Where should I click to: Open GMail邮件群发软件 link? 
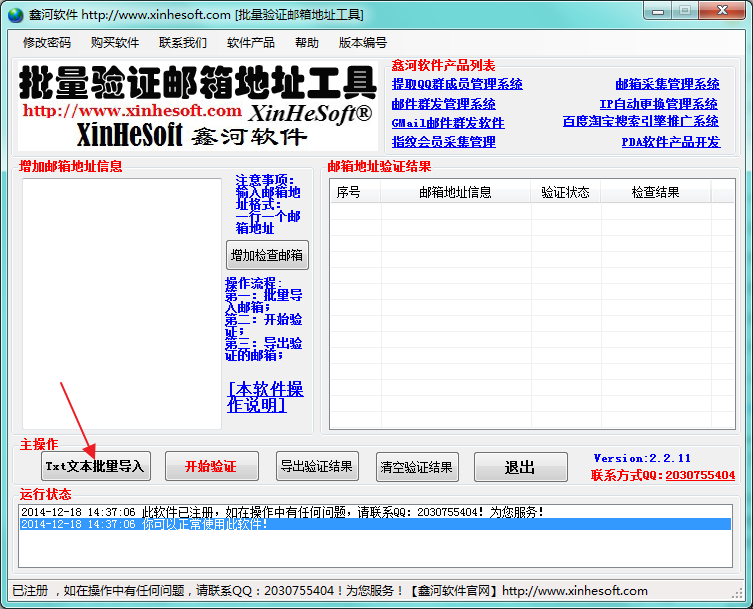[x=448, y=123]
